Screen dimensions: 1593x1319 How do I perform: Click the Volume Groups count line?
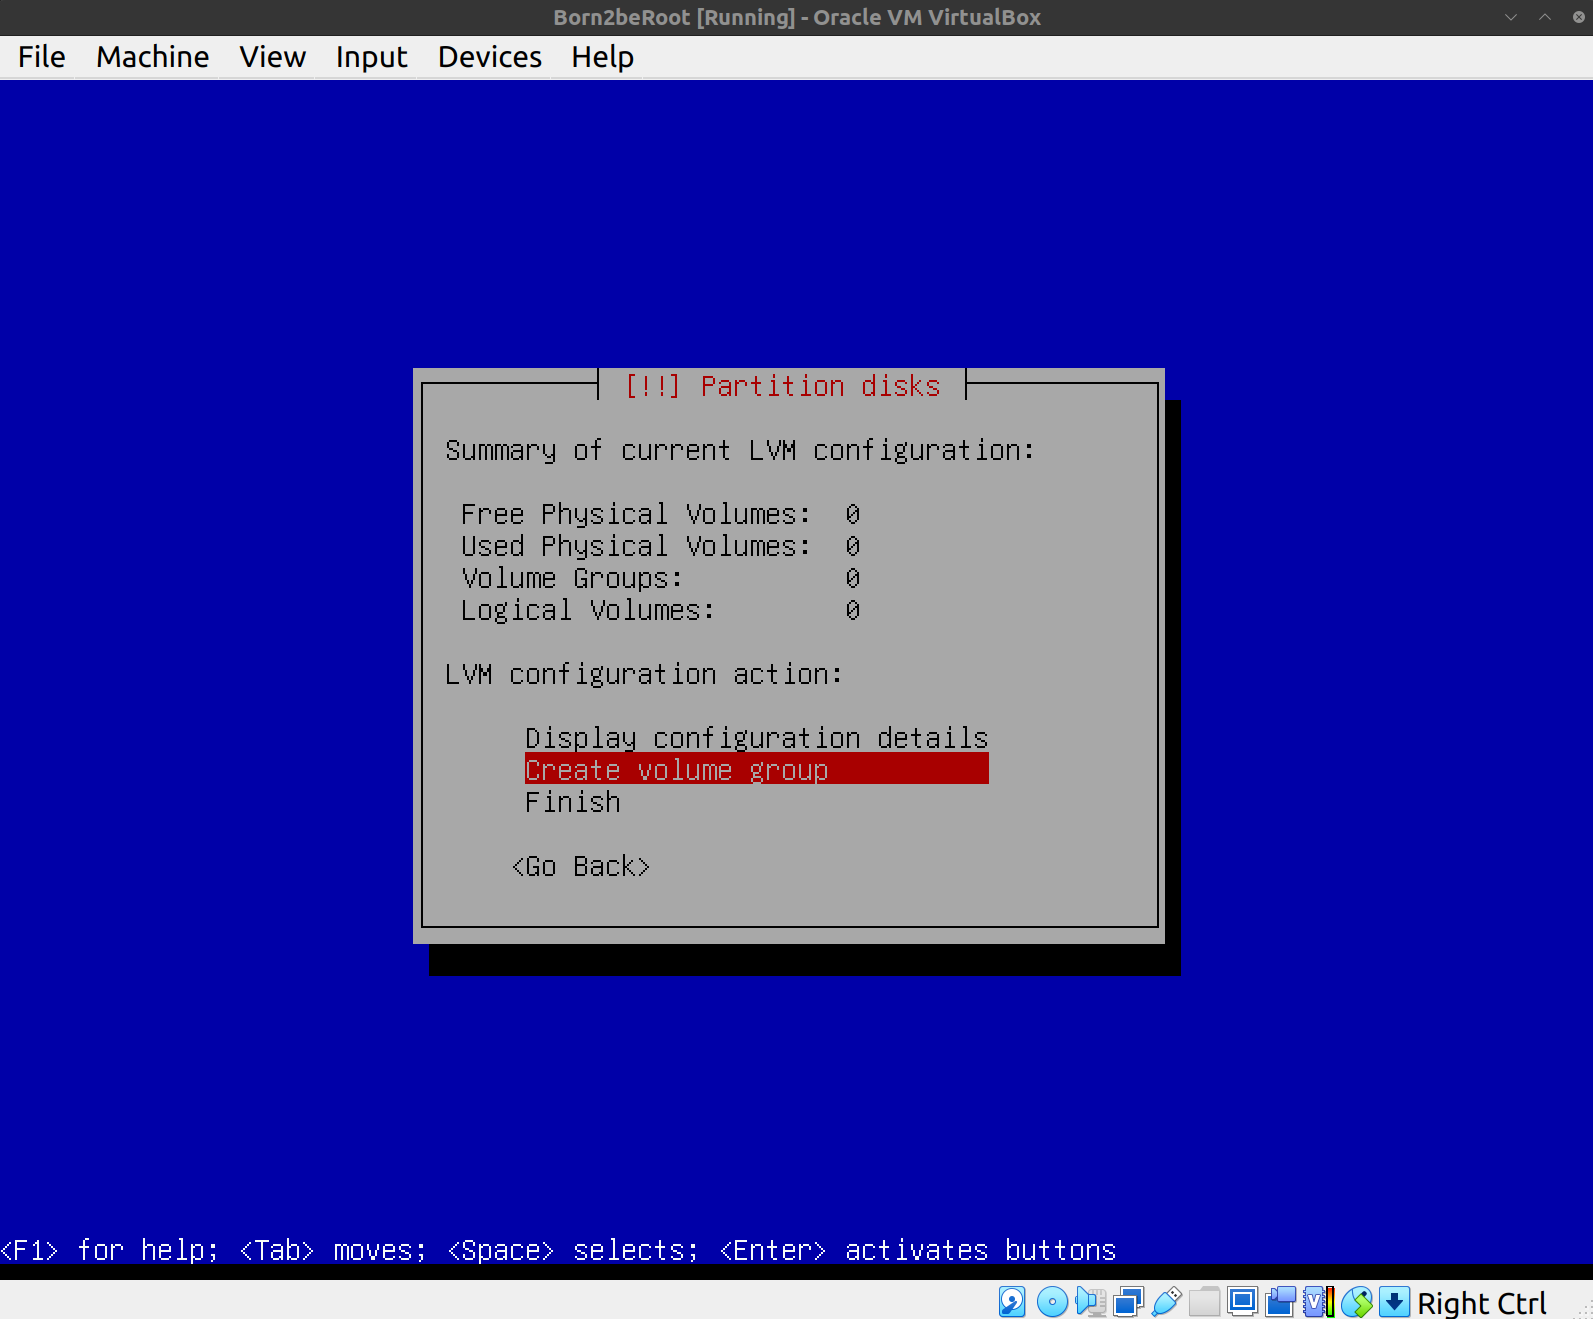tap(660, 578)
